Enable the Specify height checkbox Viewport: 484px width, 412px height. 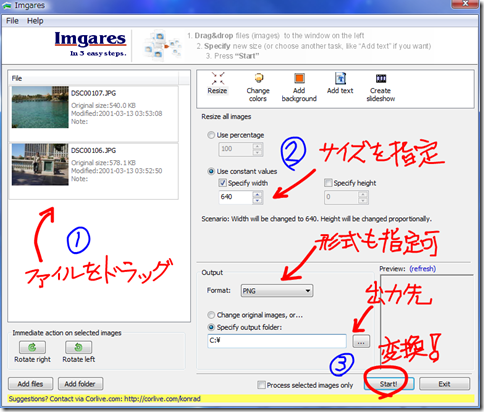(328, 183)
